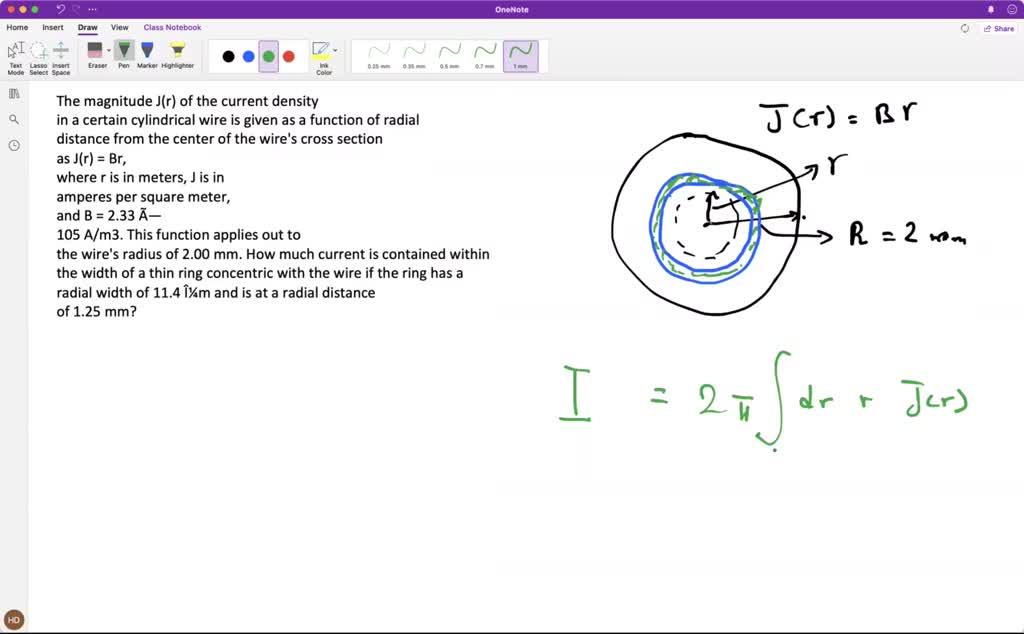
Task: Set pen thickness to 0.35 mm
Action: click(414, 56)
